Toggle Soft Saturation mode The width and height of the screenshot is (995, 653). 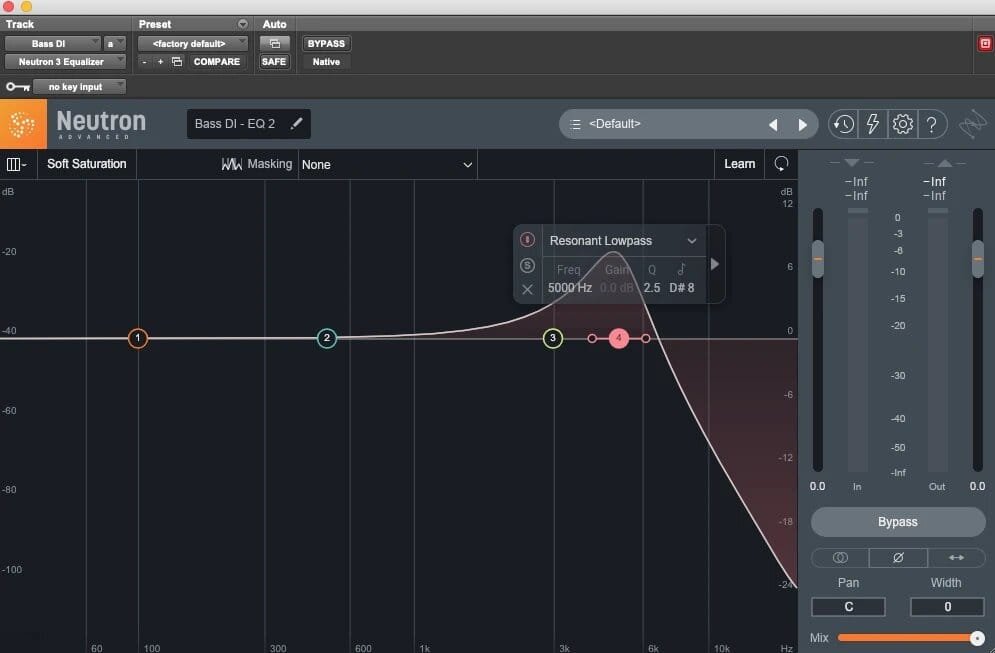87,164
